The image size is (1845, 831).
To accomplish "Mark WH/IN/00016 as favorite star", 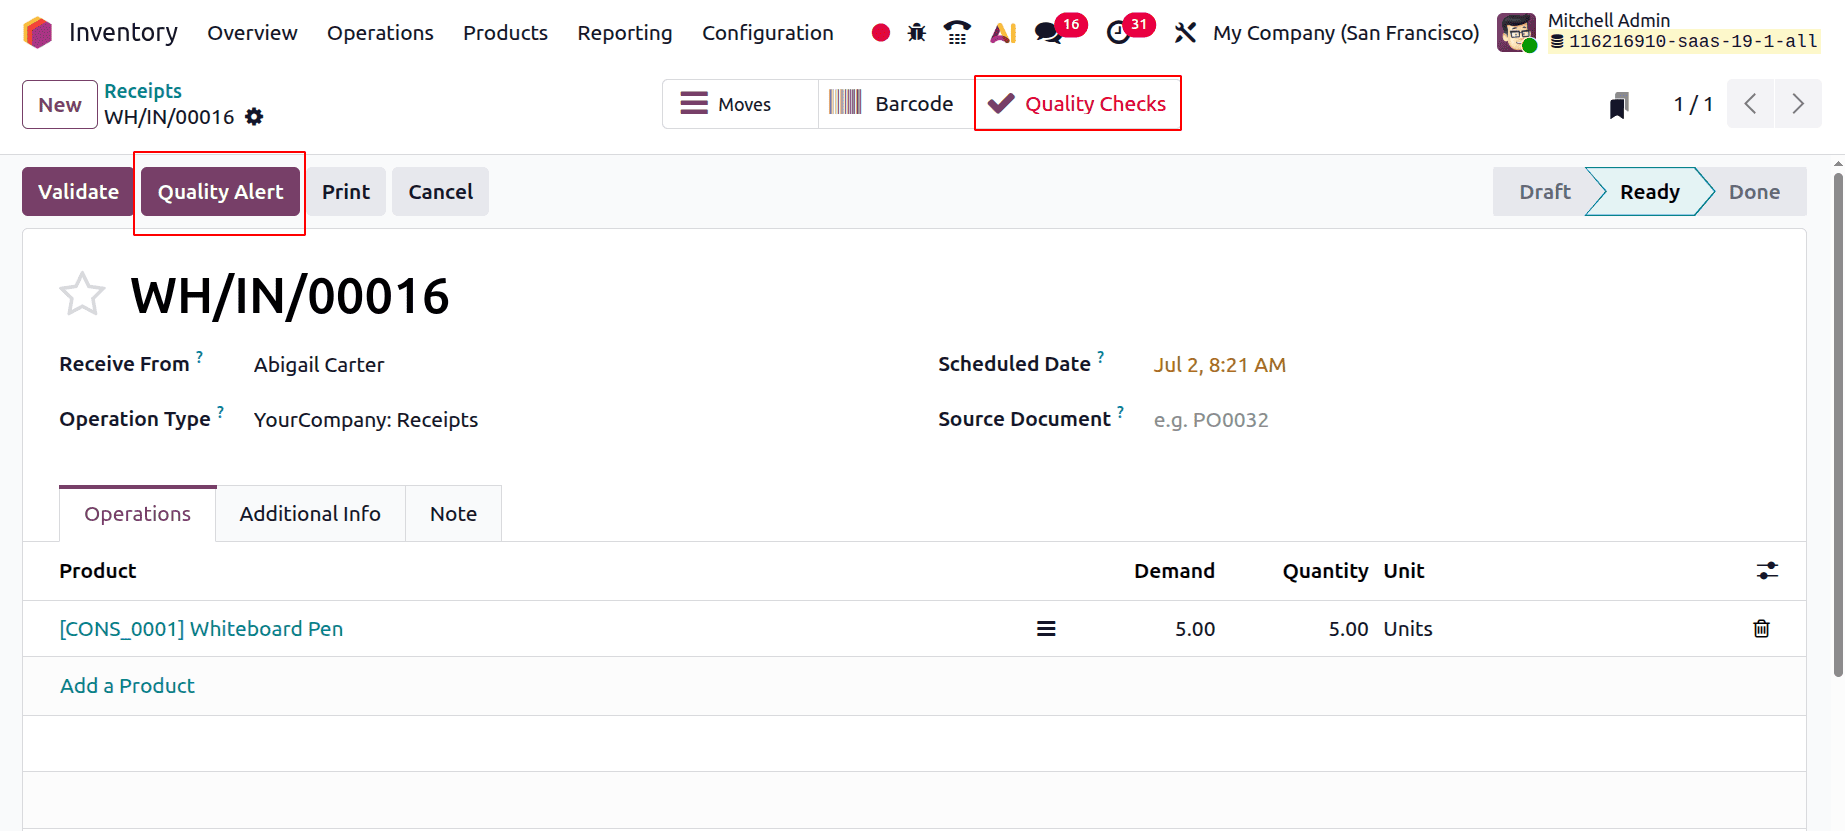I will point(82,295).
